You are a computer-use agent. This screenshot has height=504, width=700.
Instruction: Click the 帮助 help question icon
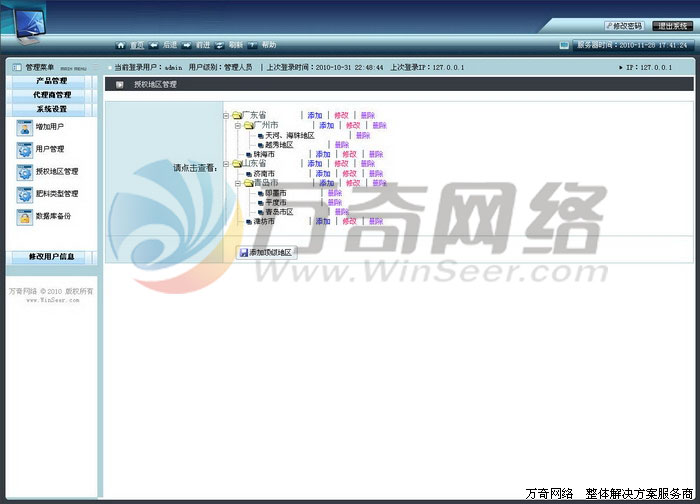(252, 45)
